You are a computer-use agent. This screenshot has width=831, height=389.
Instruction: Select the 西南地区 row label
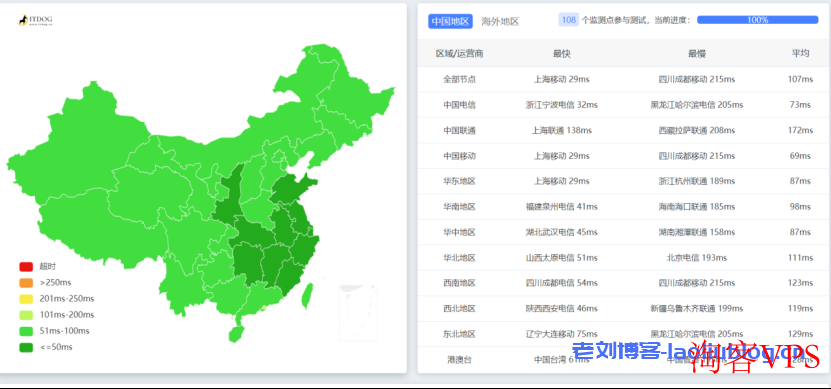click(x=459, y=283)
